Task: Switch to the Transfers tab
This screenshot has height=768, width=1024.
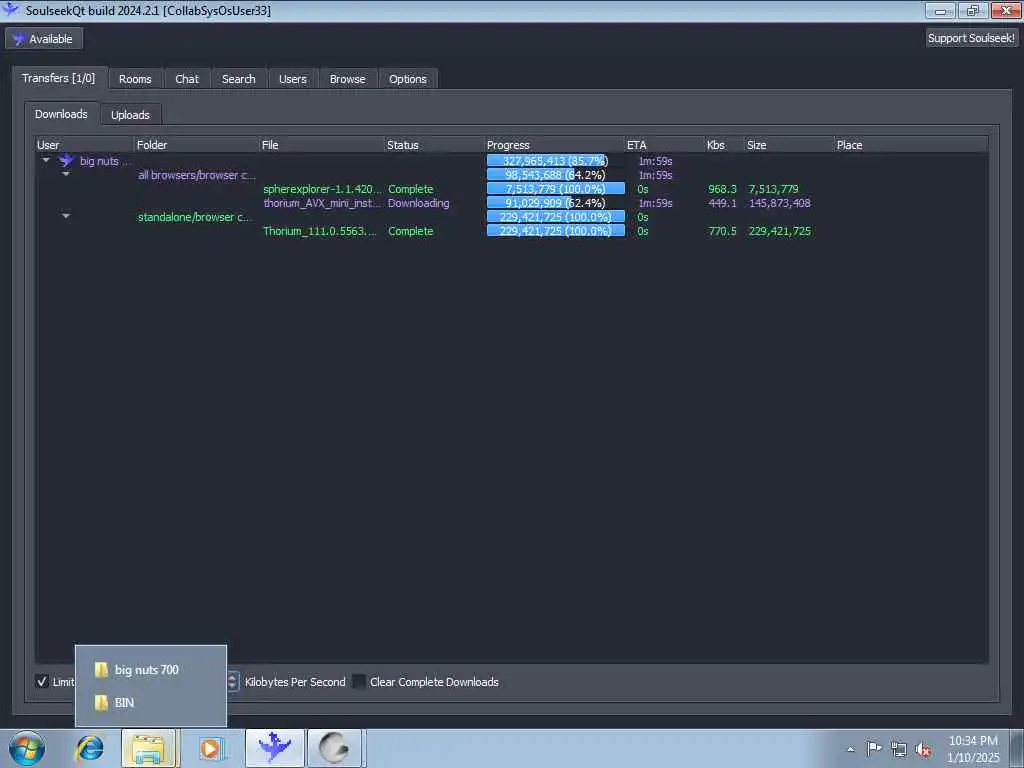Action: pyautogui.click(x=58, y=78)
